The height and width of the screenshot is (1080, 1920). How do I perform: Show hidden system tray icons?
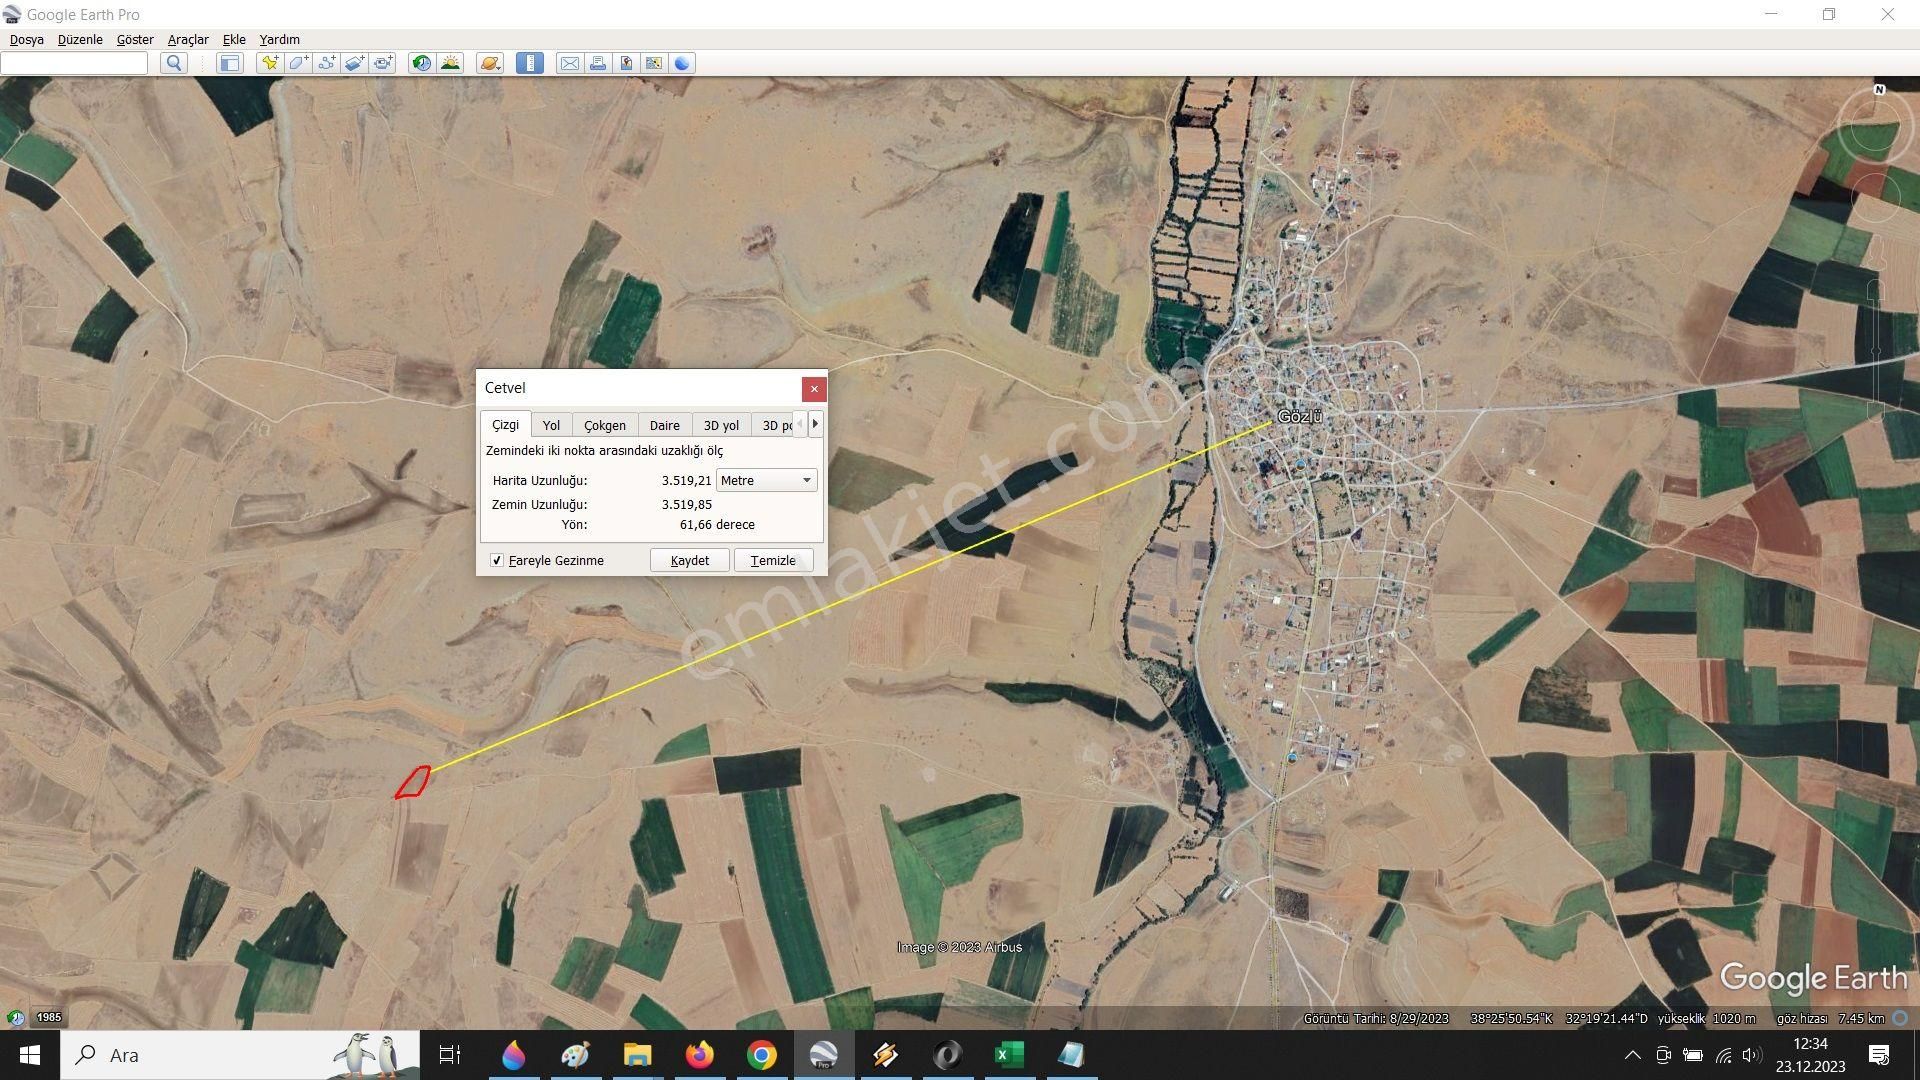(x=1632, y=1055)
